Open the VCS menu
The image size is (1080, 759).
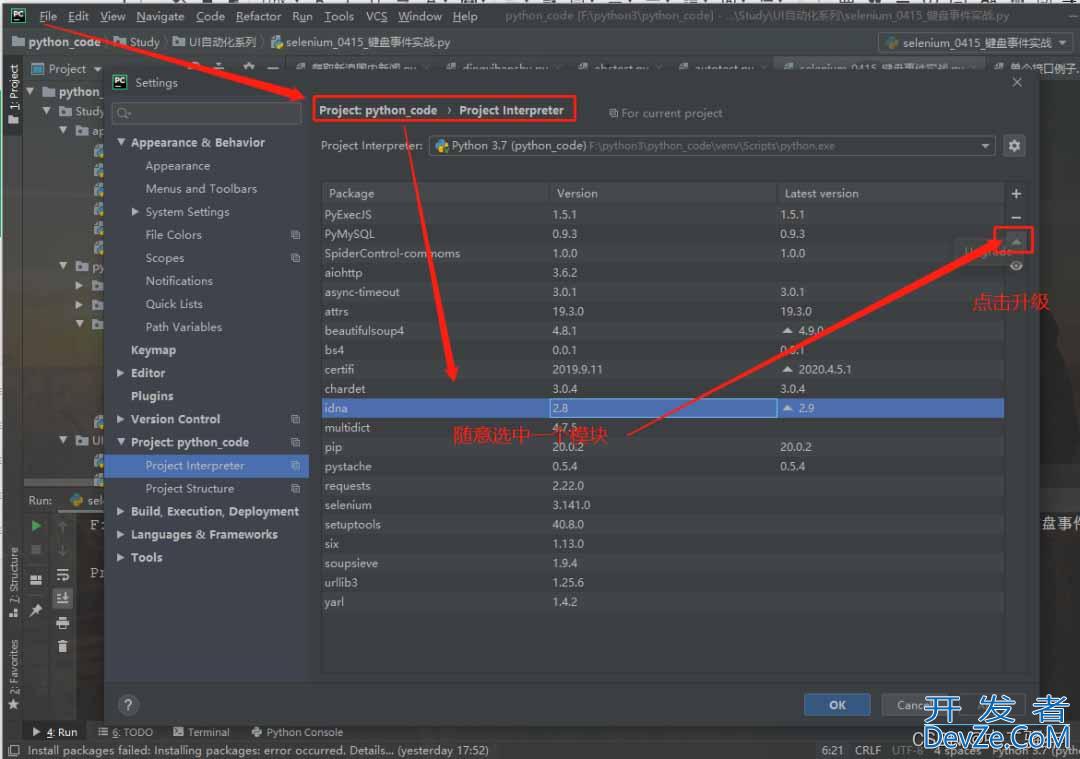coord(376,17)
